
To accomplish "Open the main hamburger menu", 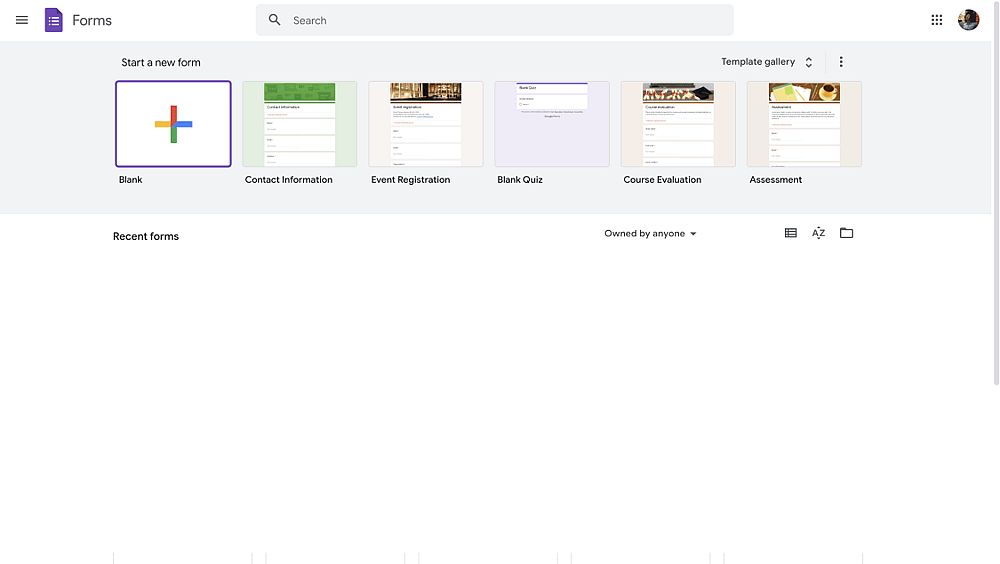I will 22,20.
